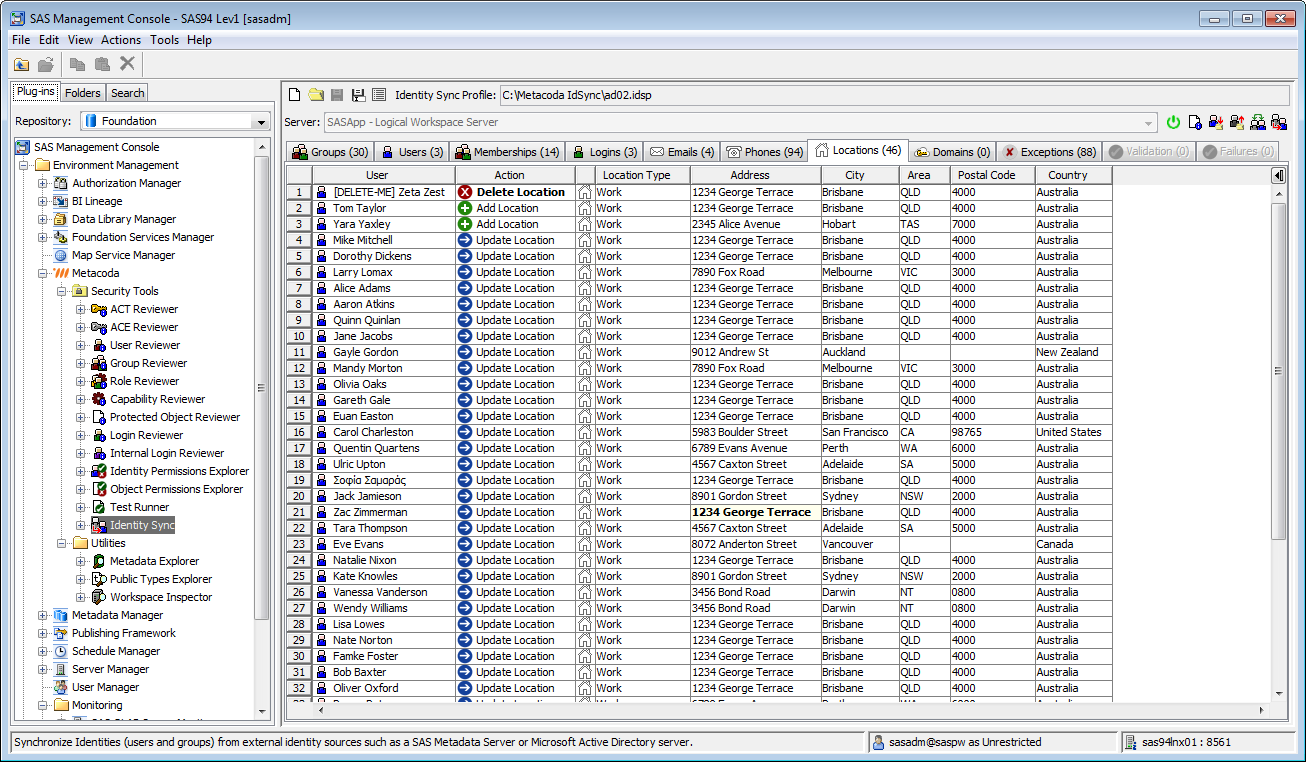Click the green power icon beside Server field
This screenshot has height=762, width=1306.
click(1174, 122)
